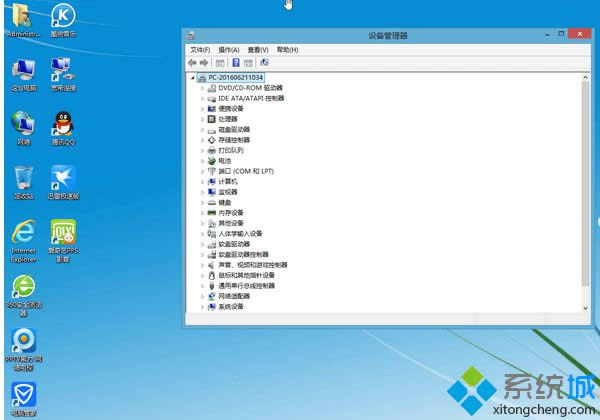The image size is (600, 420).
Task: Click the 便携设备 device icon
Action: pyautogui.click(x=212, y=109)
